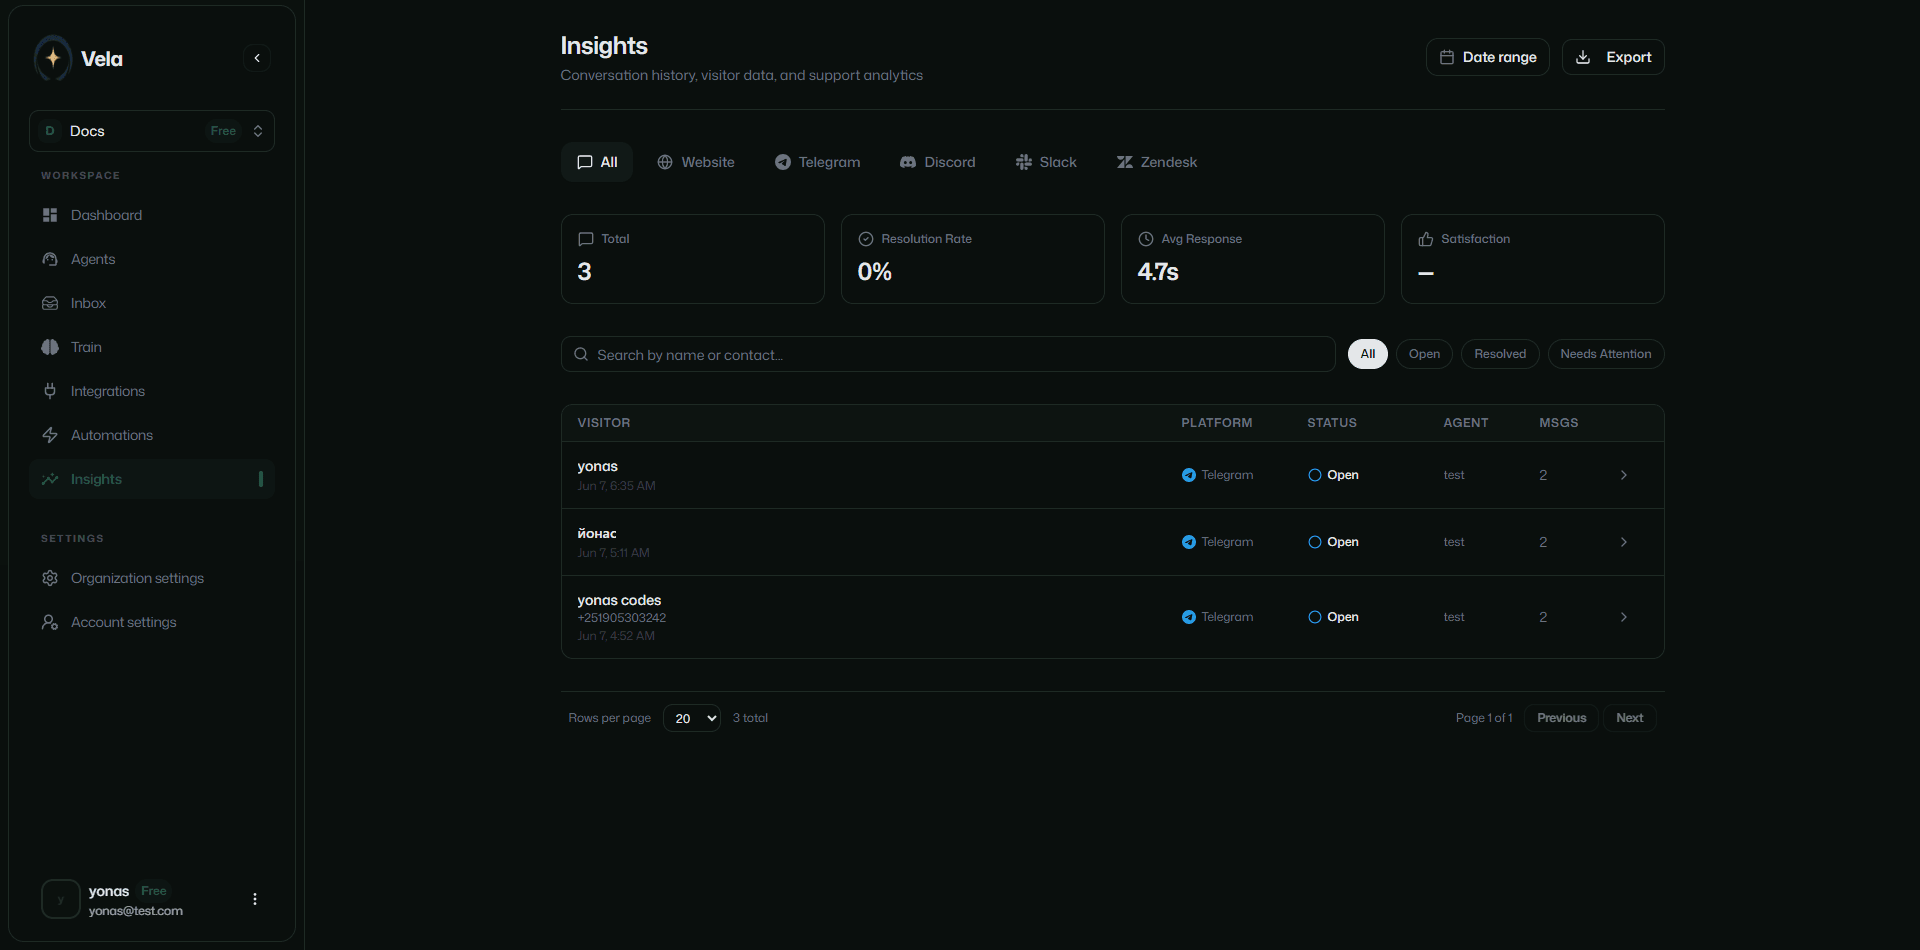Export the insights data
Viewport: 1920px width, 950px height.
[x=1613, y=57]
